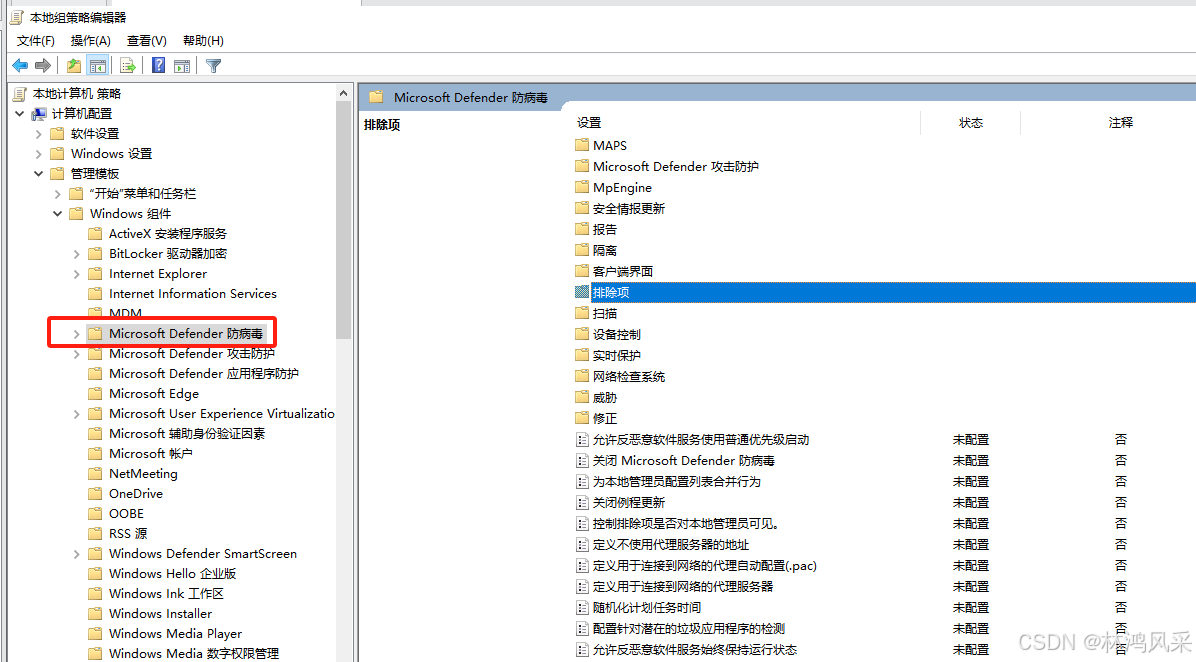Click the tree pane scrollbar up arrow
The width and height of the screenshot is (1196, 662).
(343, 93)
